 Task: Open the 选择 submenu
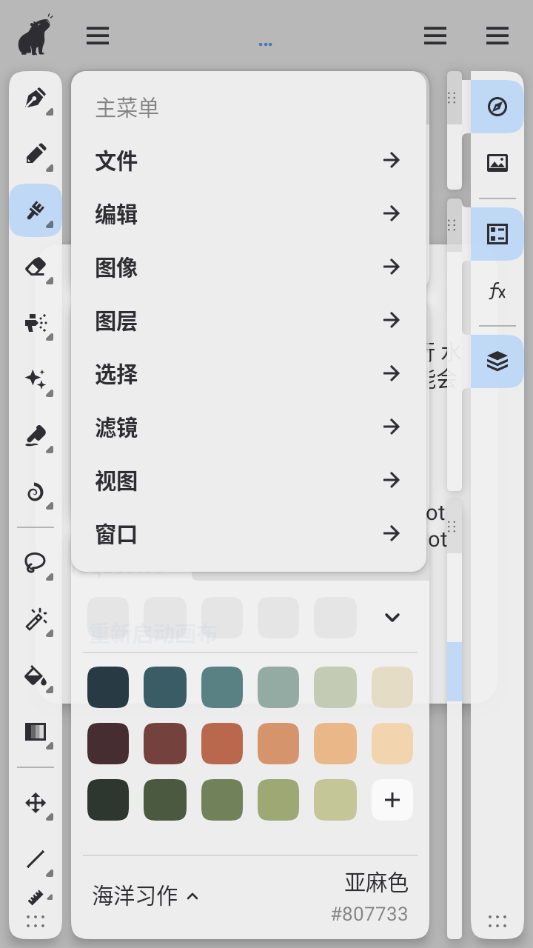248,373
